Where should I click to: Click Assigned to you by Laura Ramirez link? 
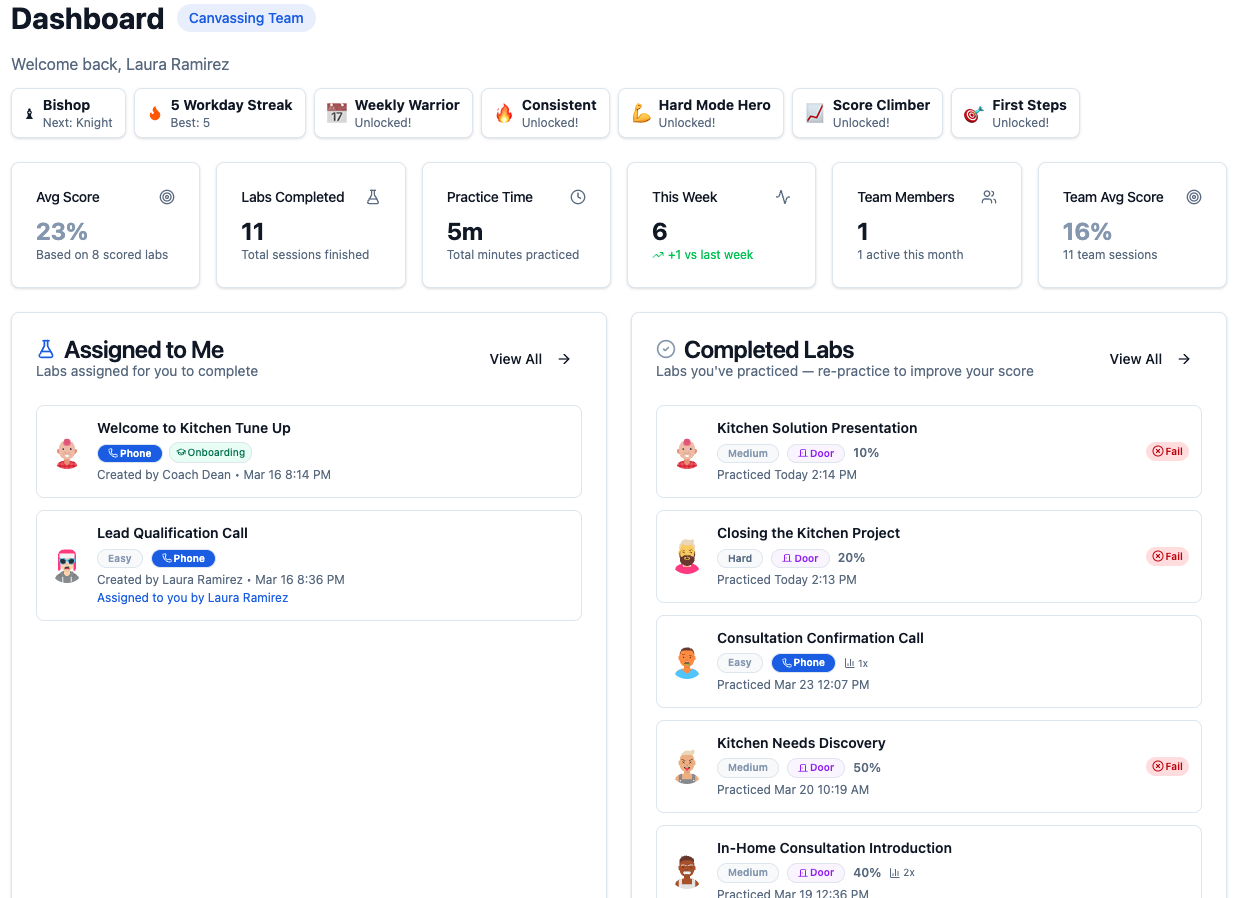(192, 598)
